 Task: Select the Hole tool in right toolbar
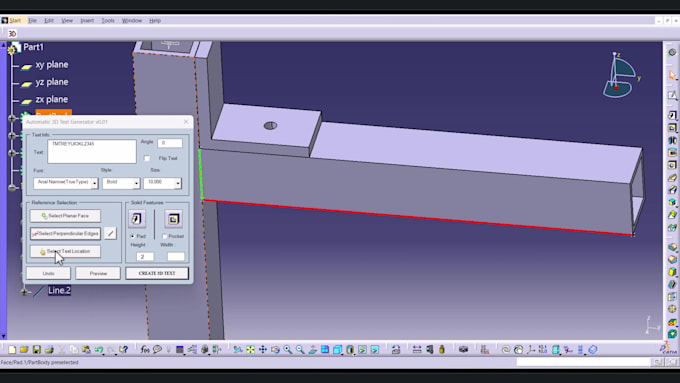click(x=672, y=165)
